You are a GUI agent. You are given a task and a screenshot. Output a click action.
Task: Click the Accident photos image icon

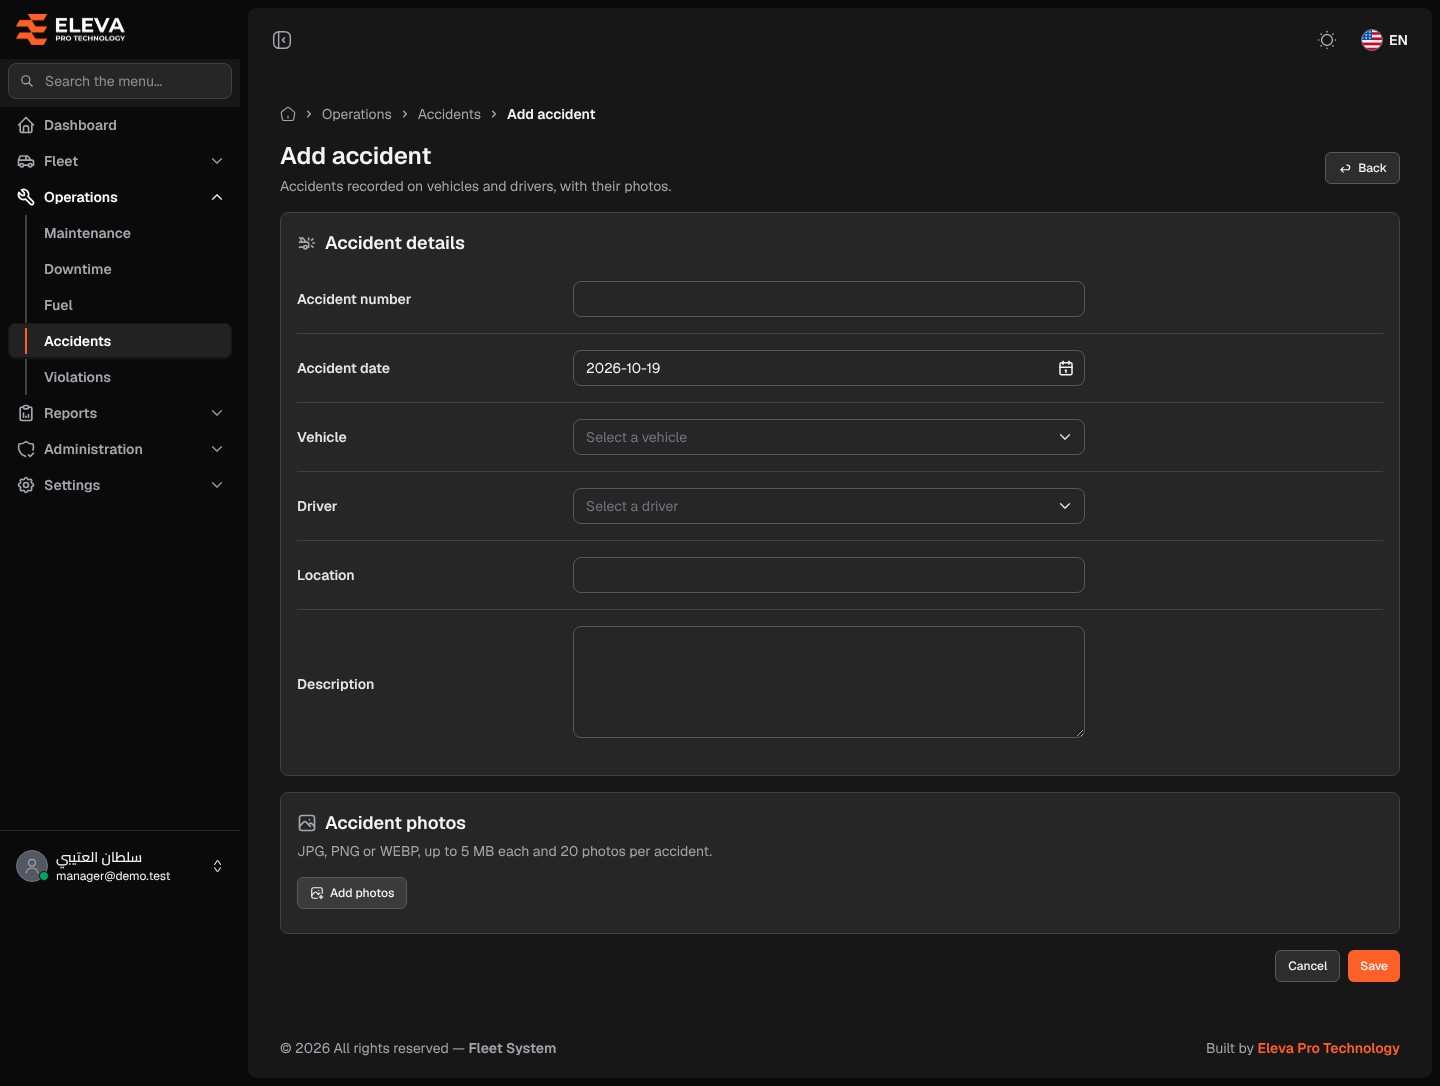[x=307, y=823]
